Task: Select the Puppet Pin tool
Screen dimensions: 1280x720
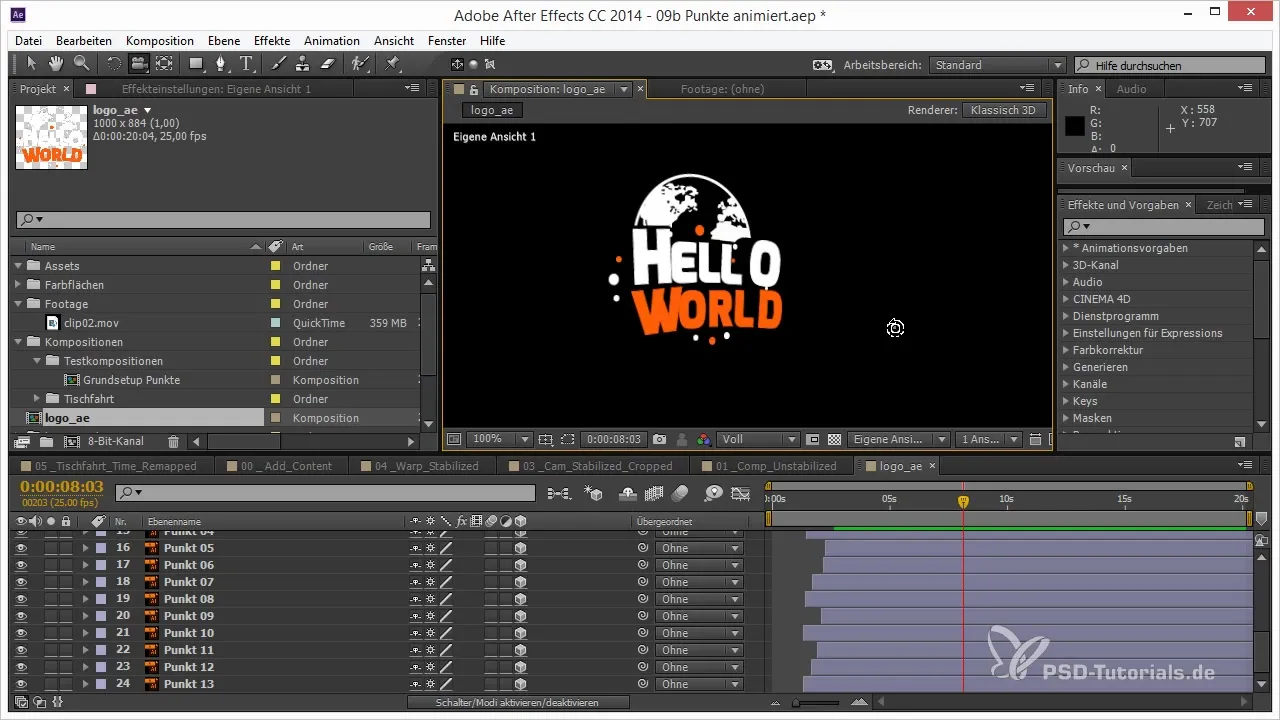Action: [392, 64]
